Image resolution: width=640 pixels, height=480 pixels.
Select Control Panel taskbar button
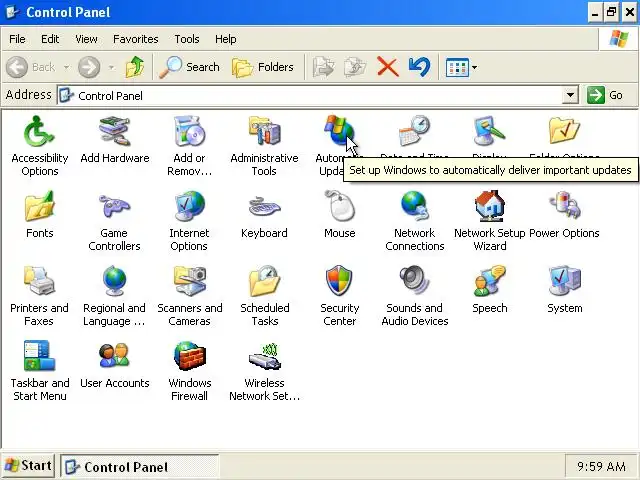[x=140, y=467]
